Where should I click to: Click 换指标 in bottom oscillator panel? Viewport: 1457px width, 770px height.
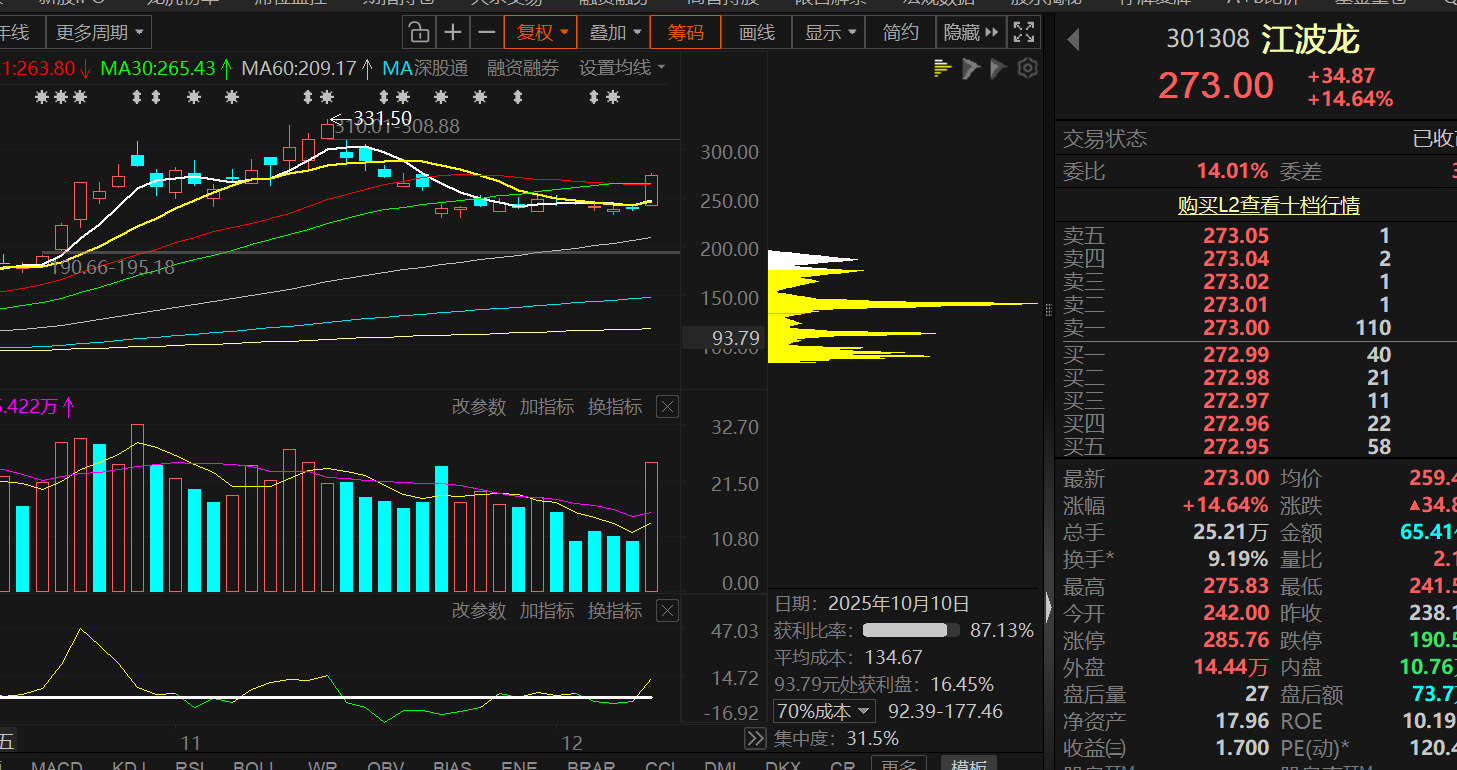(615, 610)
